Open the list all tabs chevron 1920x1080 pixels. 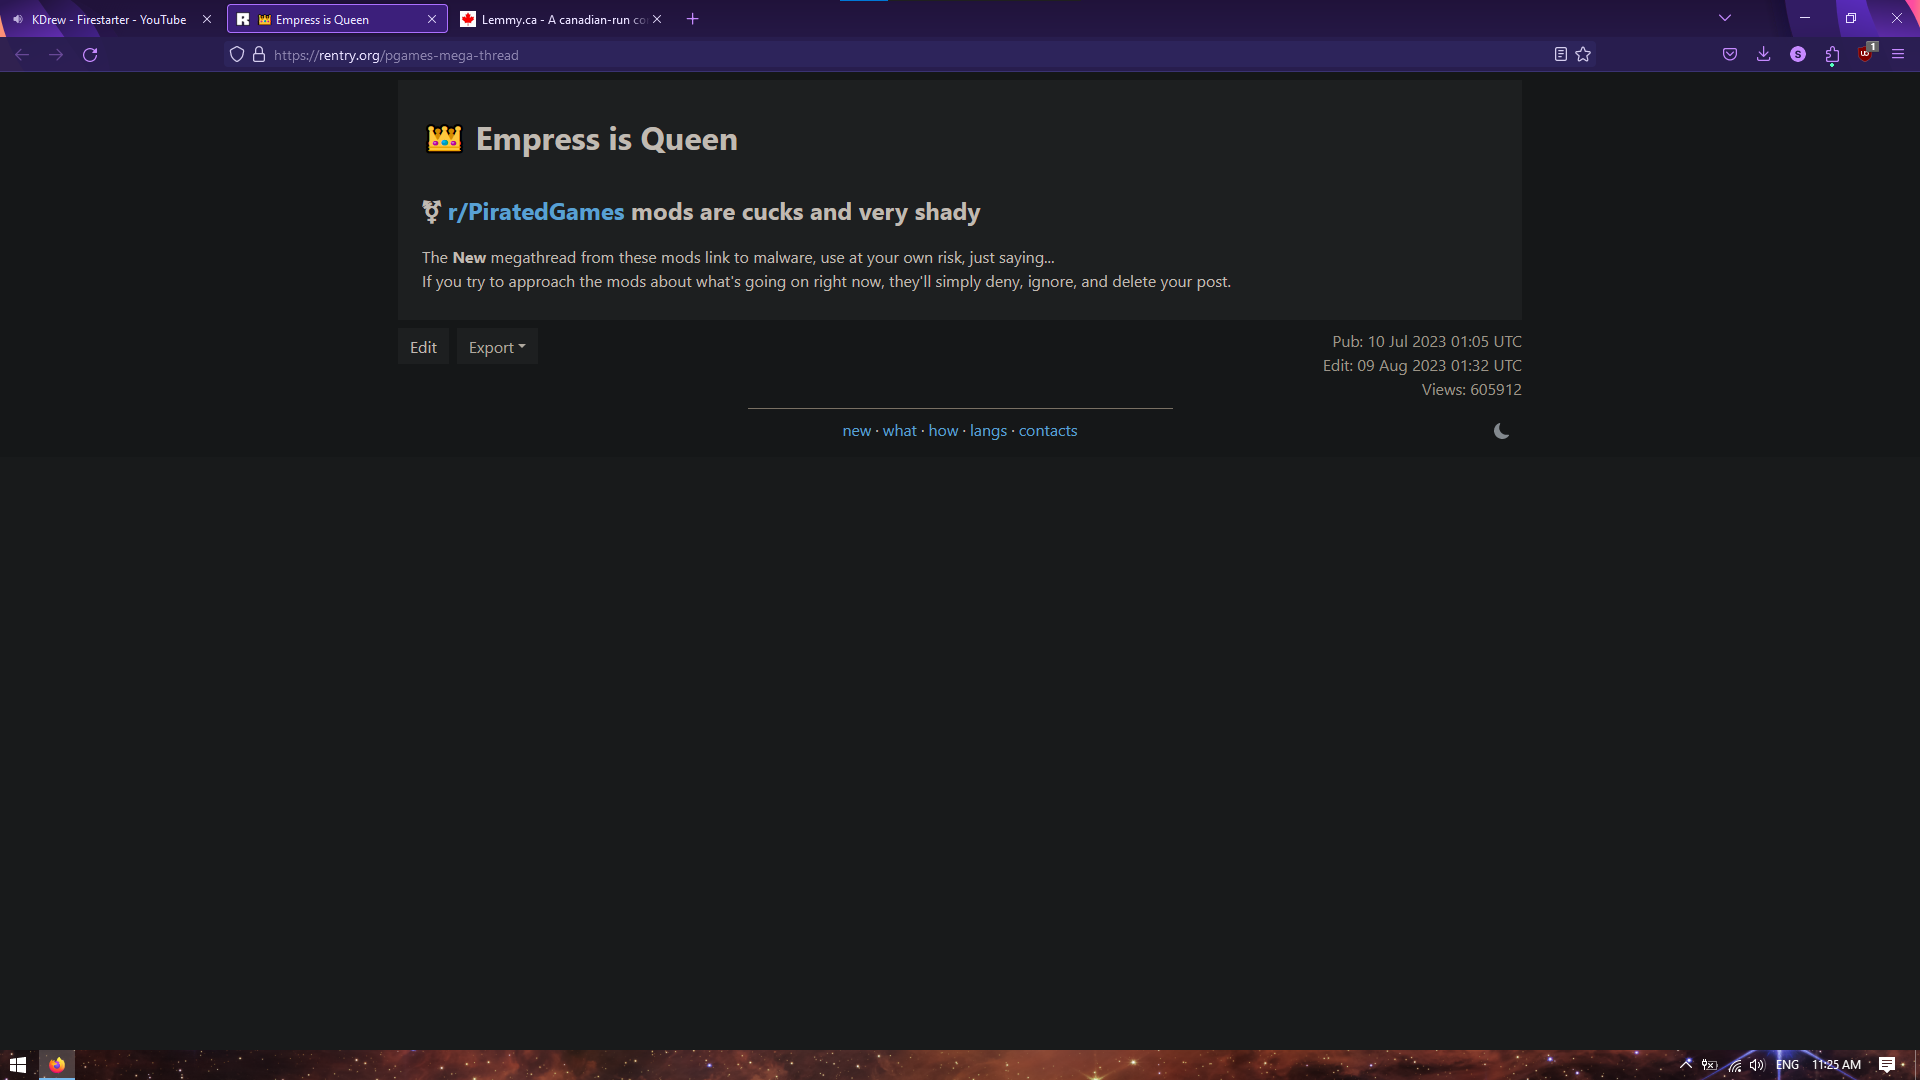coord(1725,19)
